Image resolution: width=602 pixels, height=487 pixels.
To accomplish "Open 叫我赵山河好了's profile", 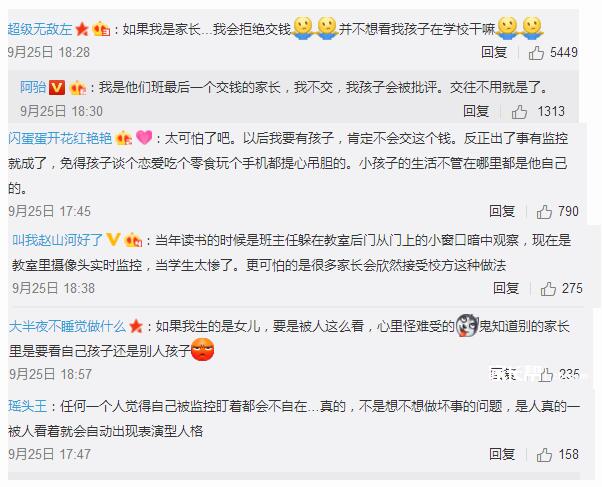I will click(x=58, y=240).
